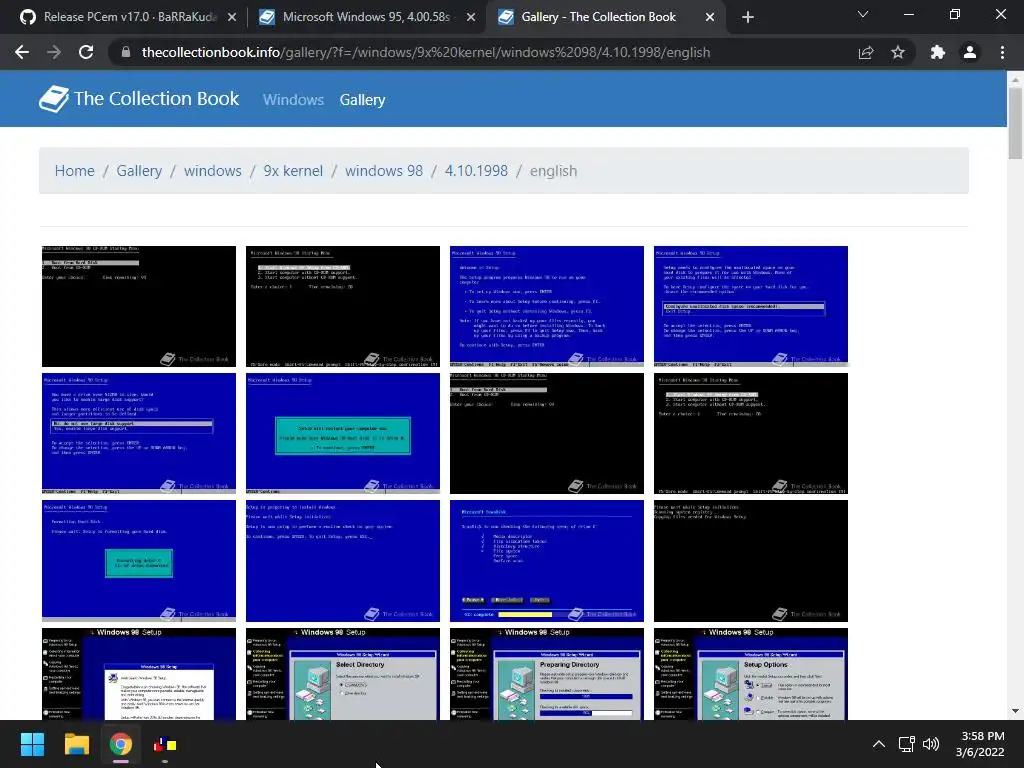This screenshot has width=1024, height=768.
Task: Close the Gallery - The Collection Book tab
Action: click(710, 18)
